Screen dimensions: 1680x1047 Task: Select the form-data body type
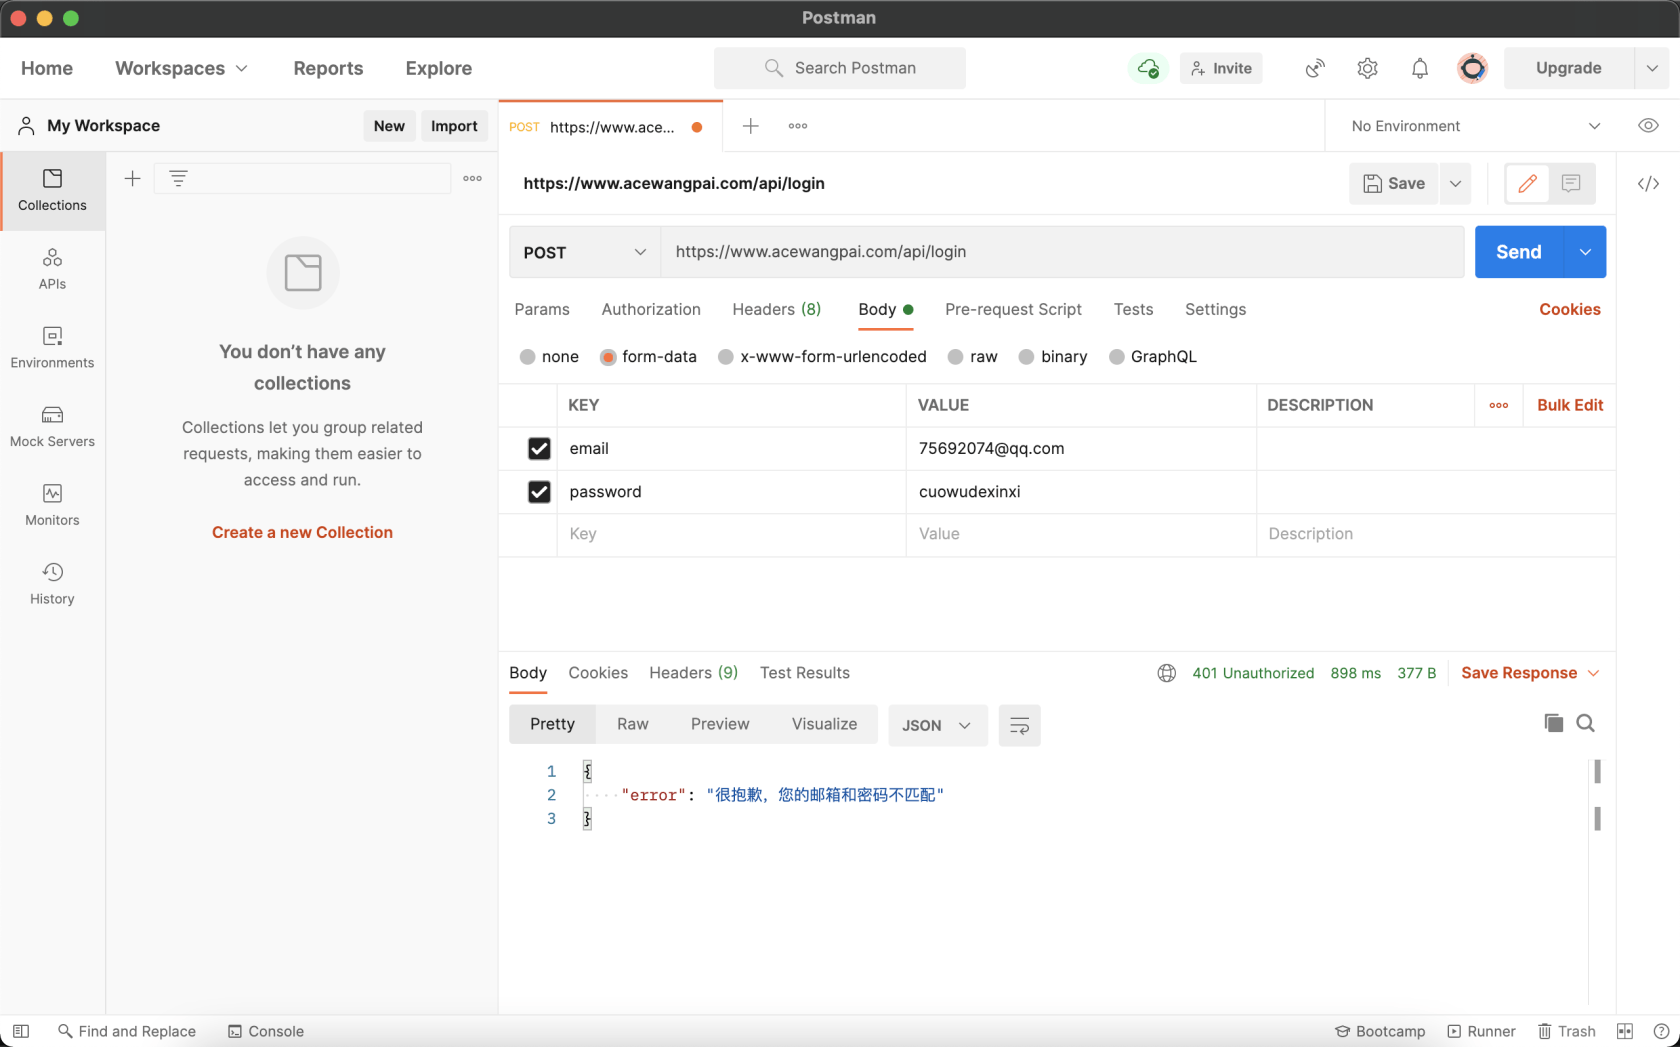tap(608, 357)
